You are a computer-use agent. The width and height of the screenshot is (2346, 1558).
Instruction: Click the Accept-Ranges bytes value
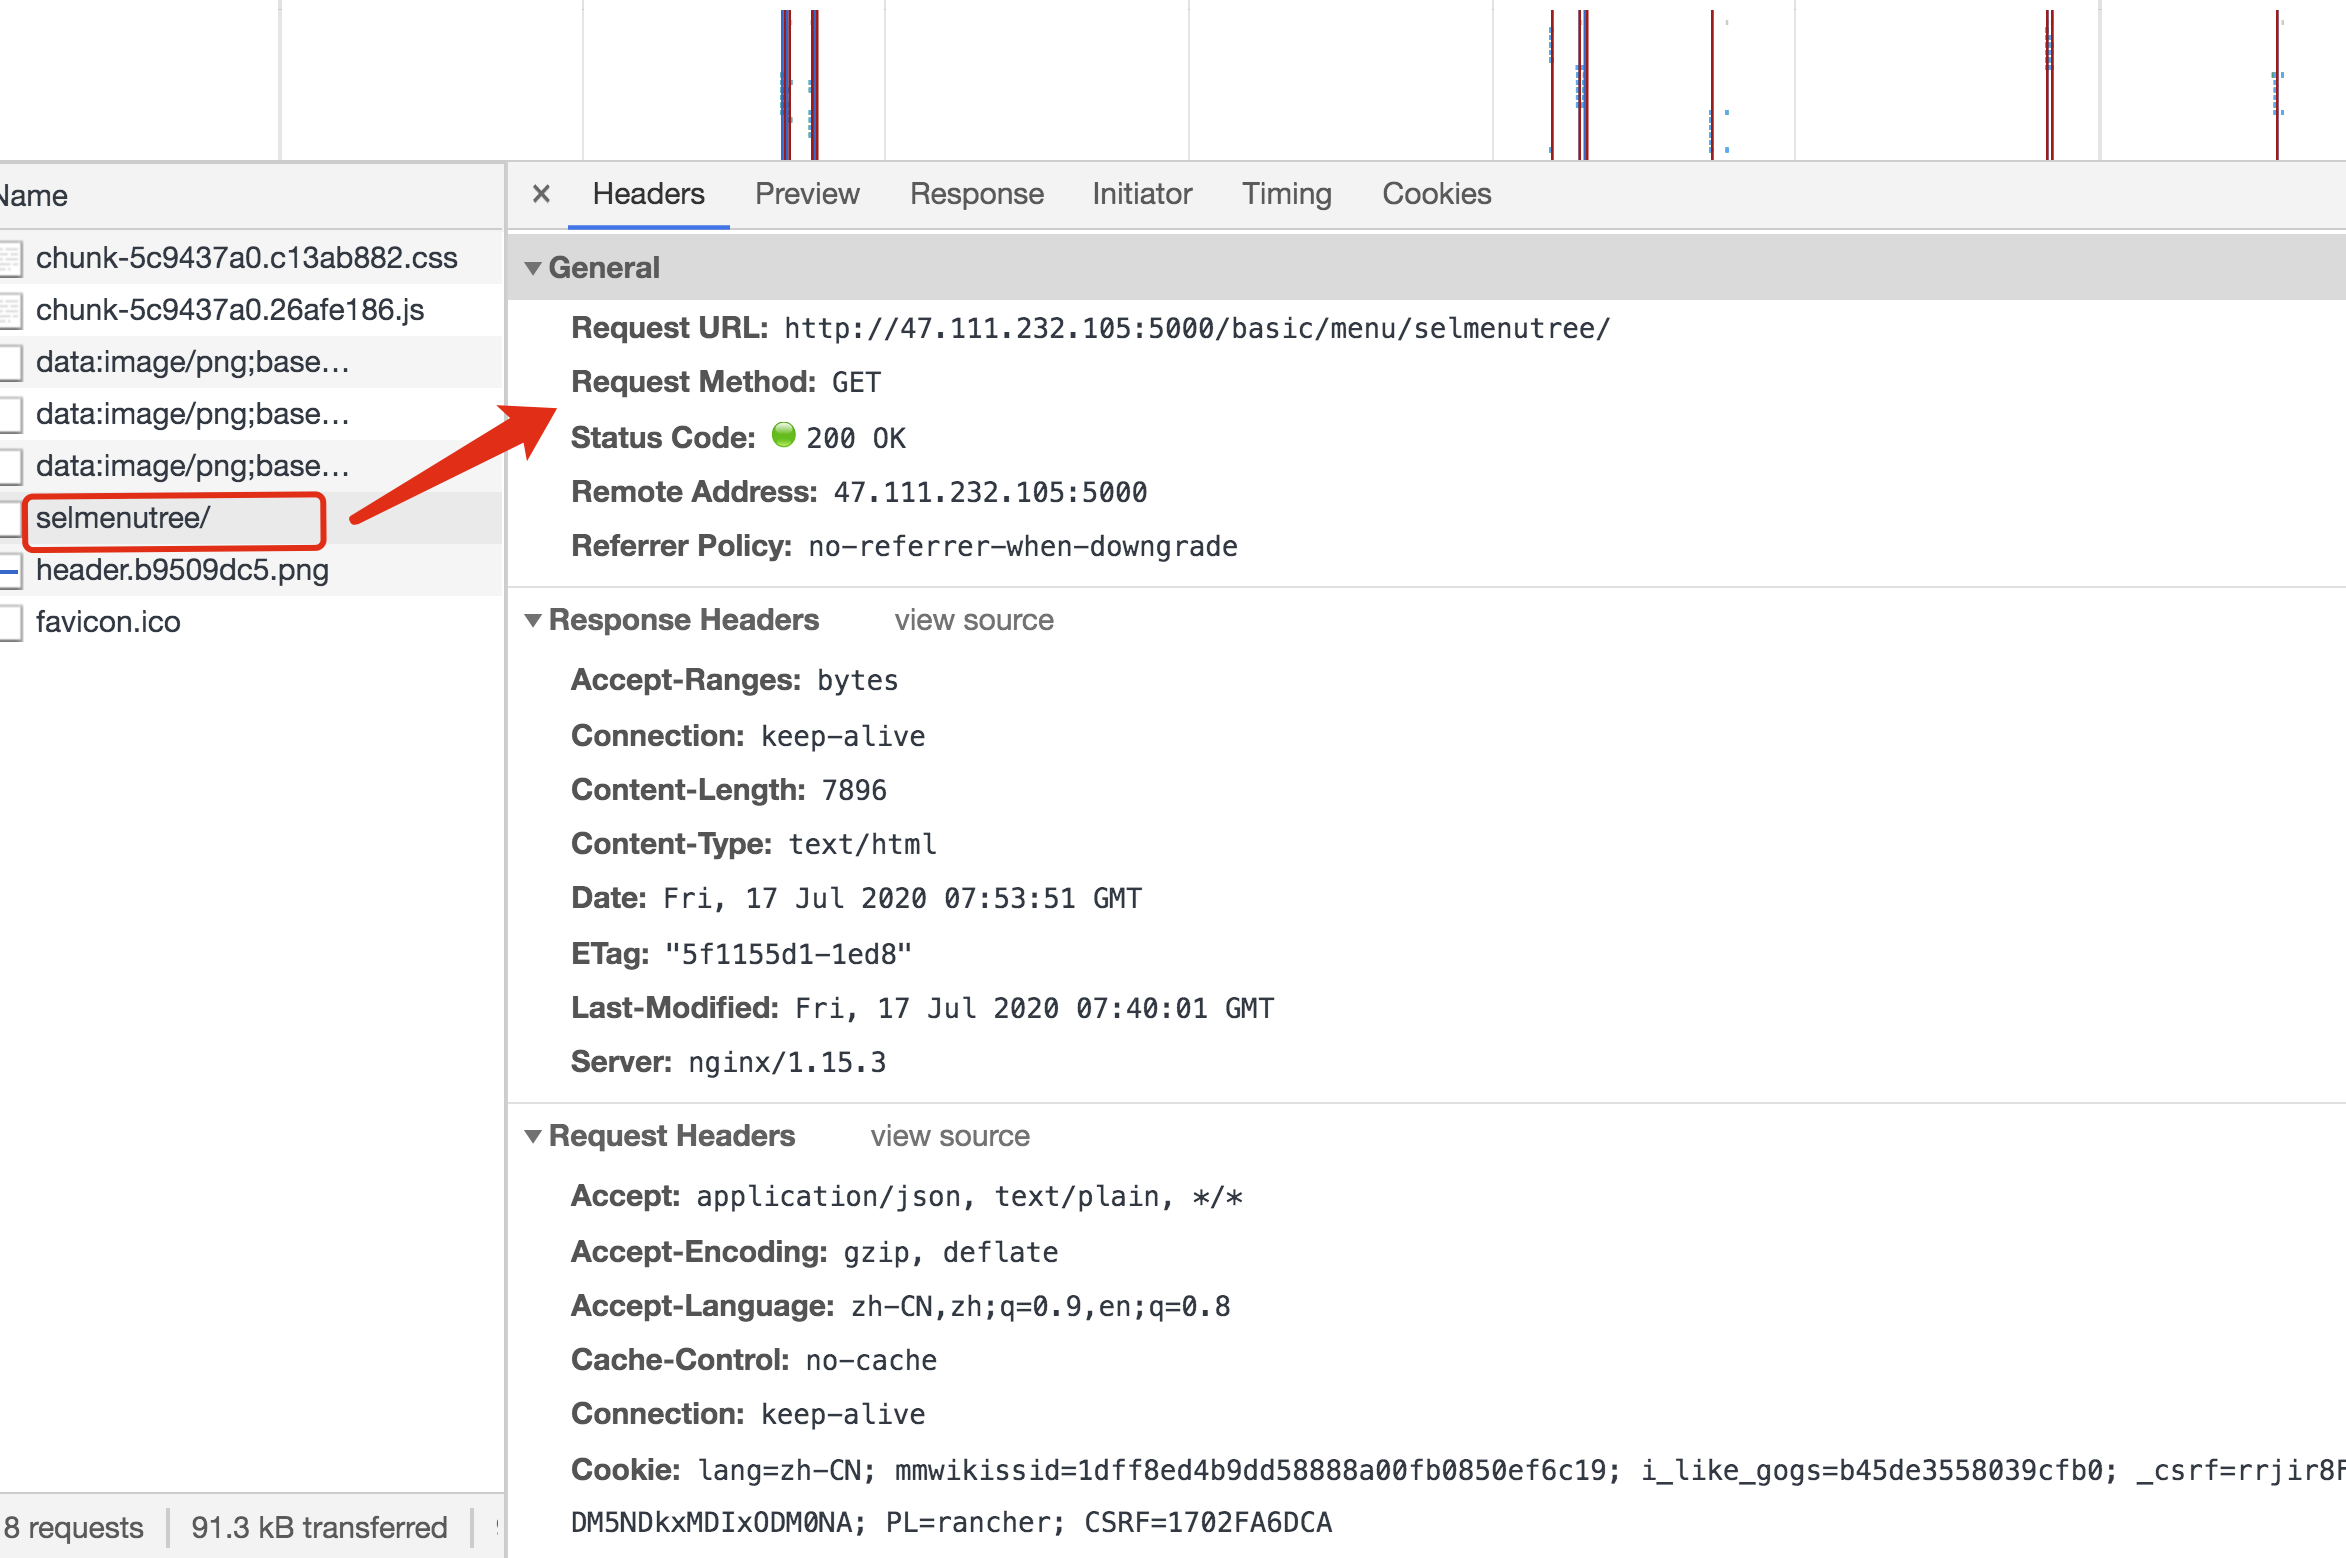(857, 680)
